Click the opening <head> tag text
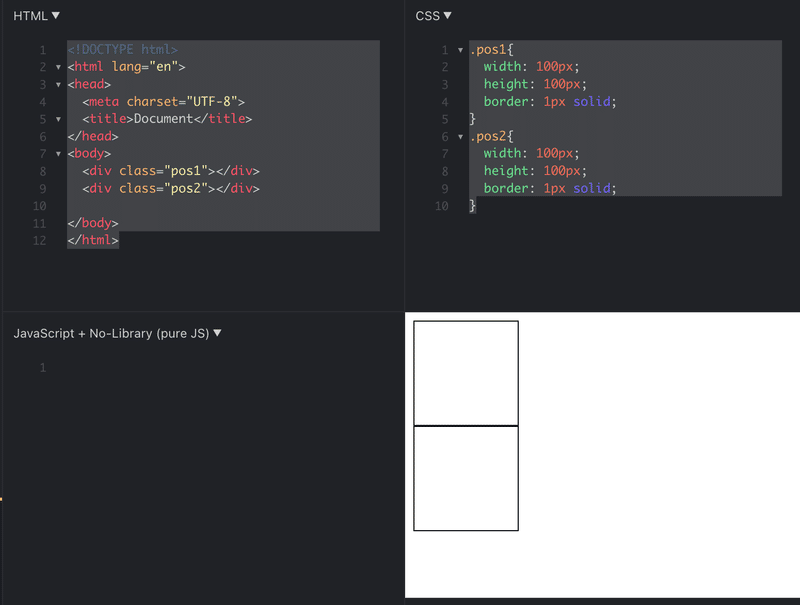 (89, 84)
